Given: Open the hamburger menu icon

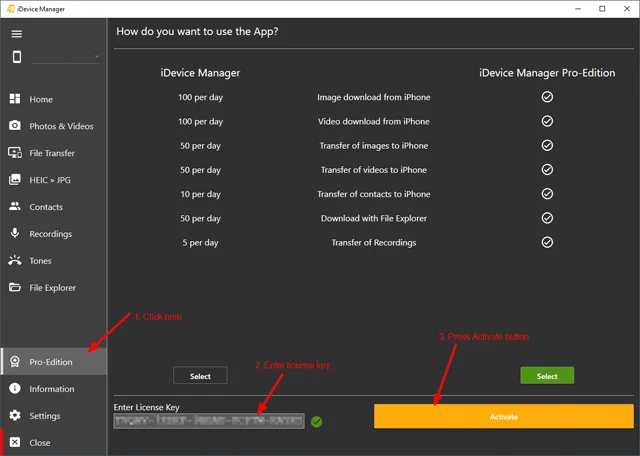Looking at the screenshot, I should (x=17, y=34).
